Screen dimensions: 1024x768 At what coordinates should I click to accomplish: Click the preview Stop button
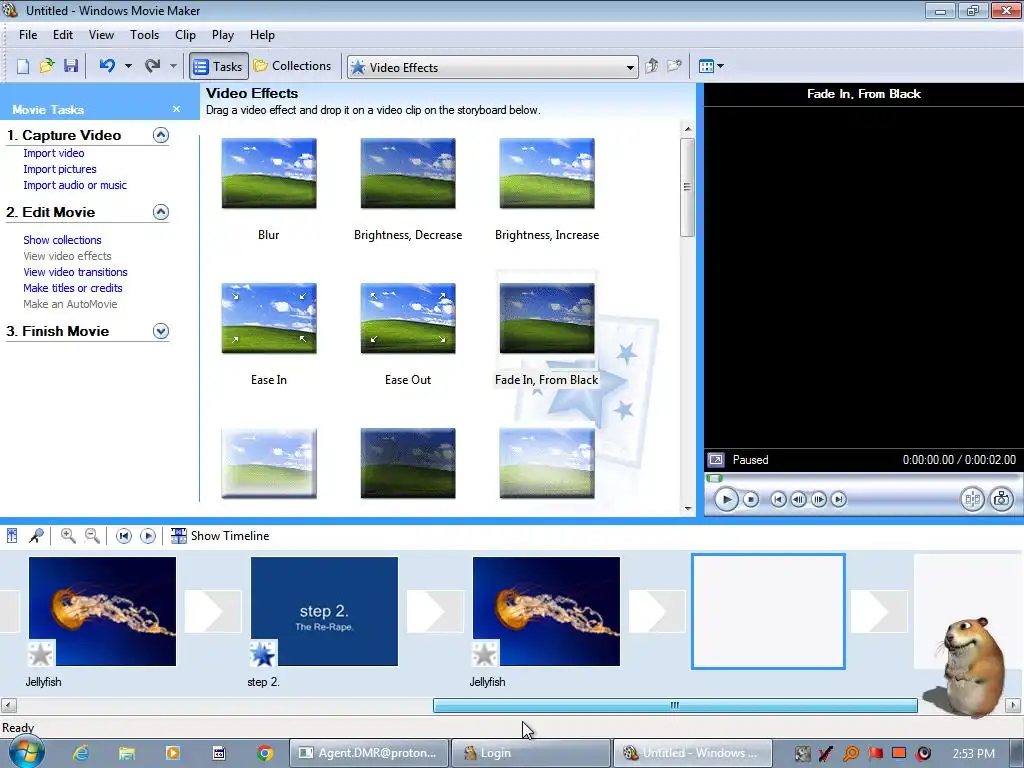751,500
